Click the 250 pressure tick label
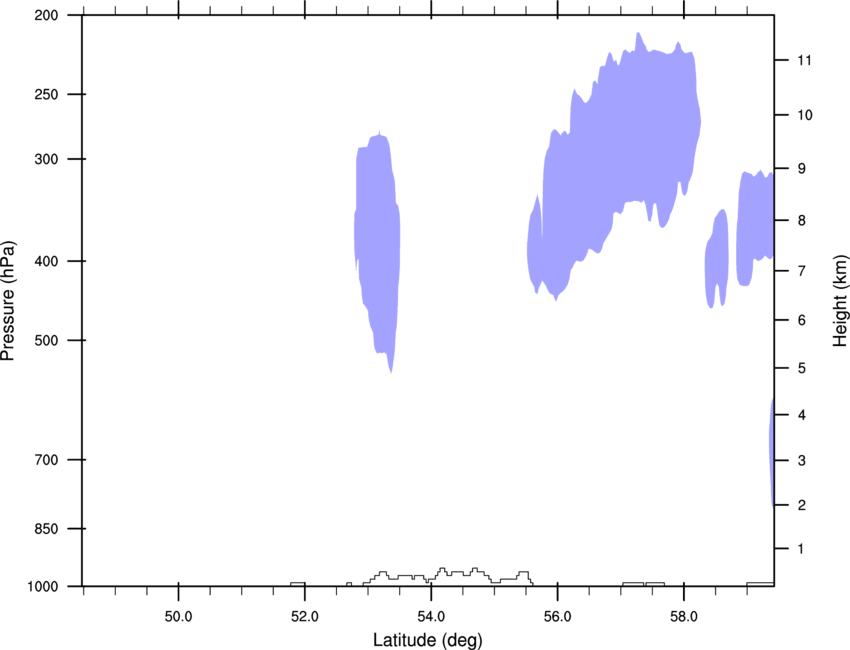 pos(47,94)
